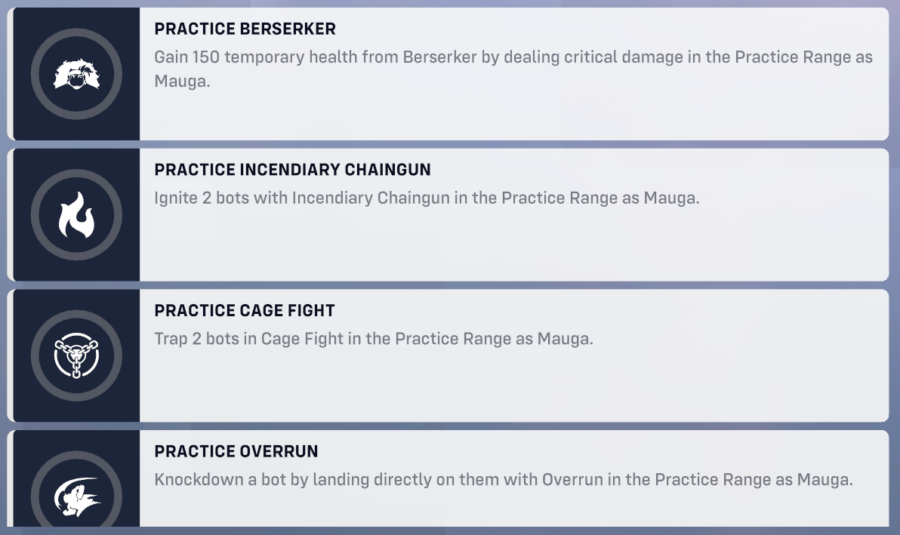The image size is (900, 535).
Task: Open the Practice Overrun heading
Action: (236, 452)
